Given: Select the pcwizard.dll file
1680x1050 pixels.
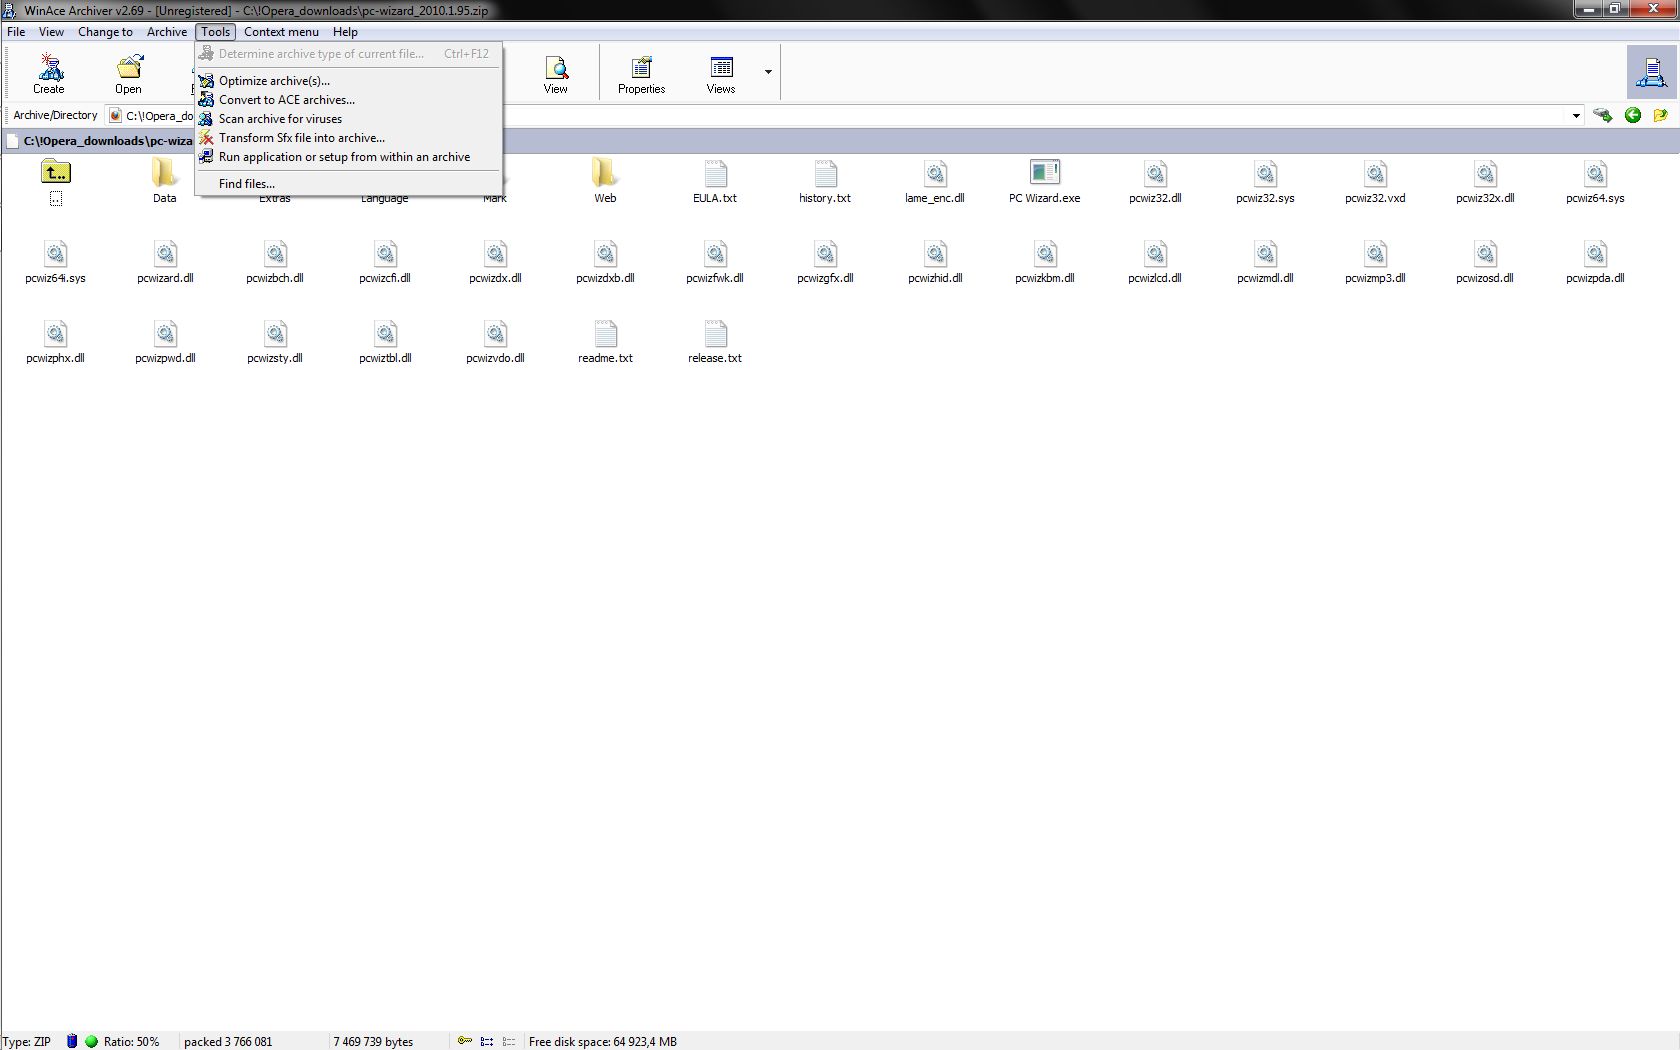Looking at the screenshot, I should point(165,262).
